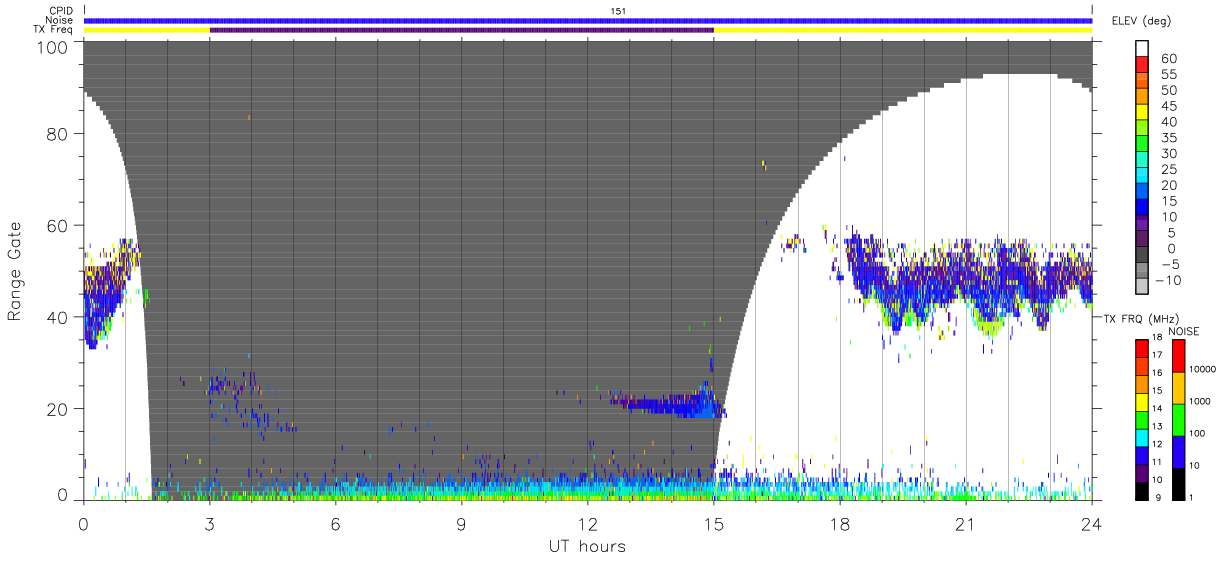Pick the black 1-10 NOISE swatch
The width and height of the screenshot is (1228, 567).
[1178, 484]
